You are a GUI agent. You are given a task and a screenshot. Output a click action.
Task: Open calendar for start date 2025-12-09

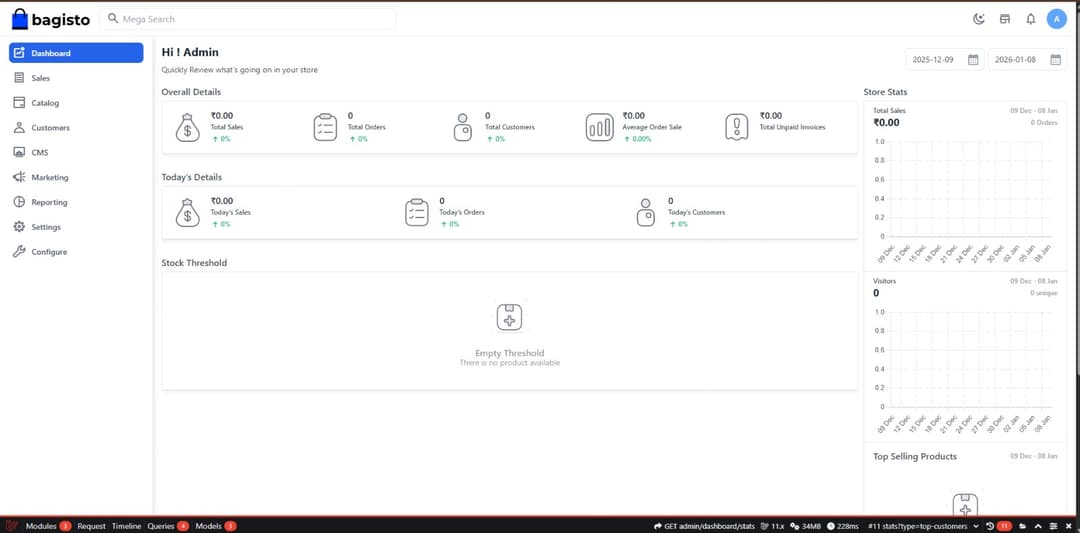(973, 60)
